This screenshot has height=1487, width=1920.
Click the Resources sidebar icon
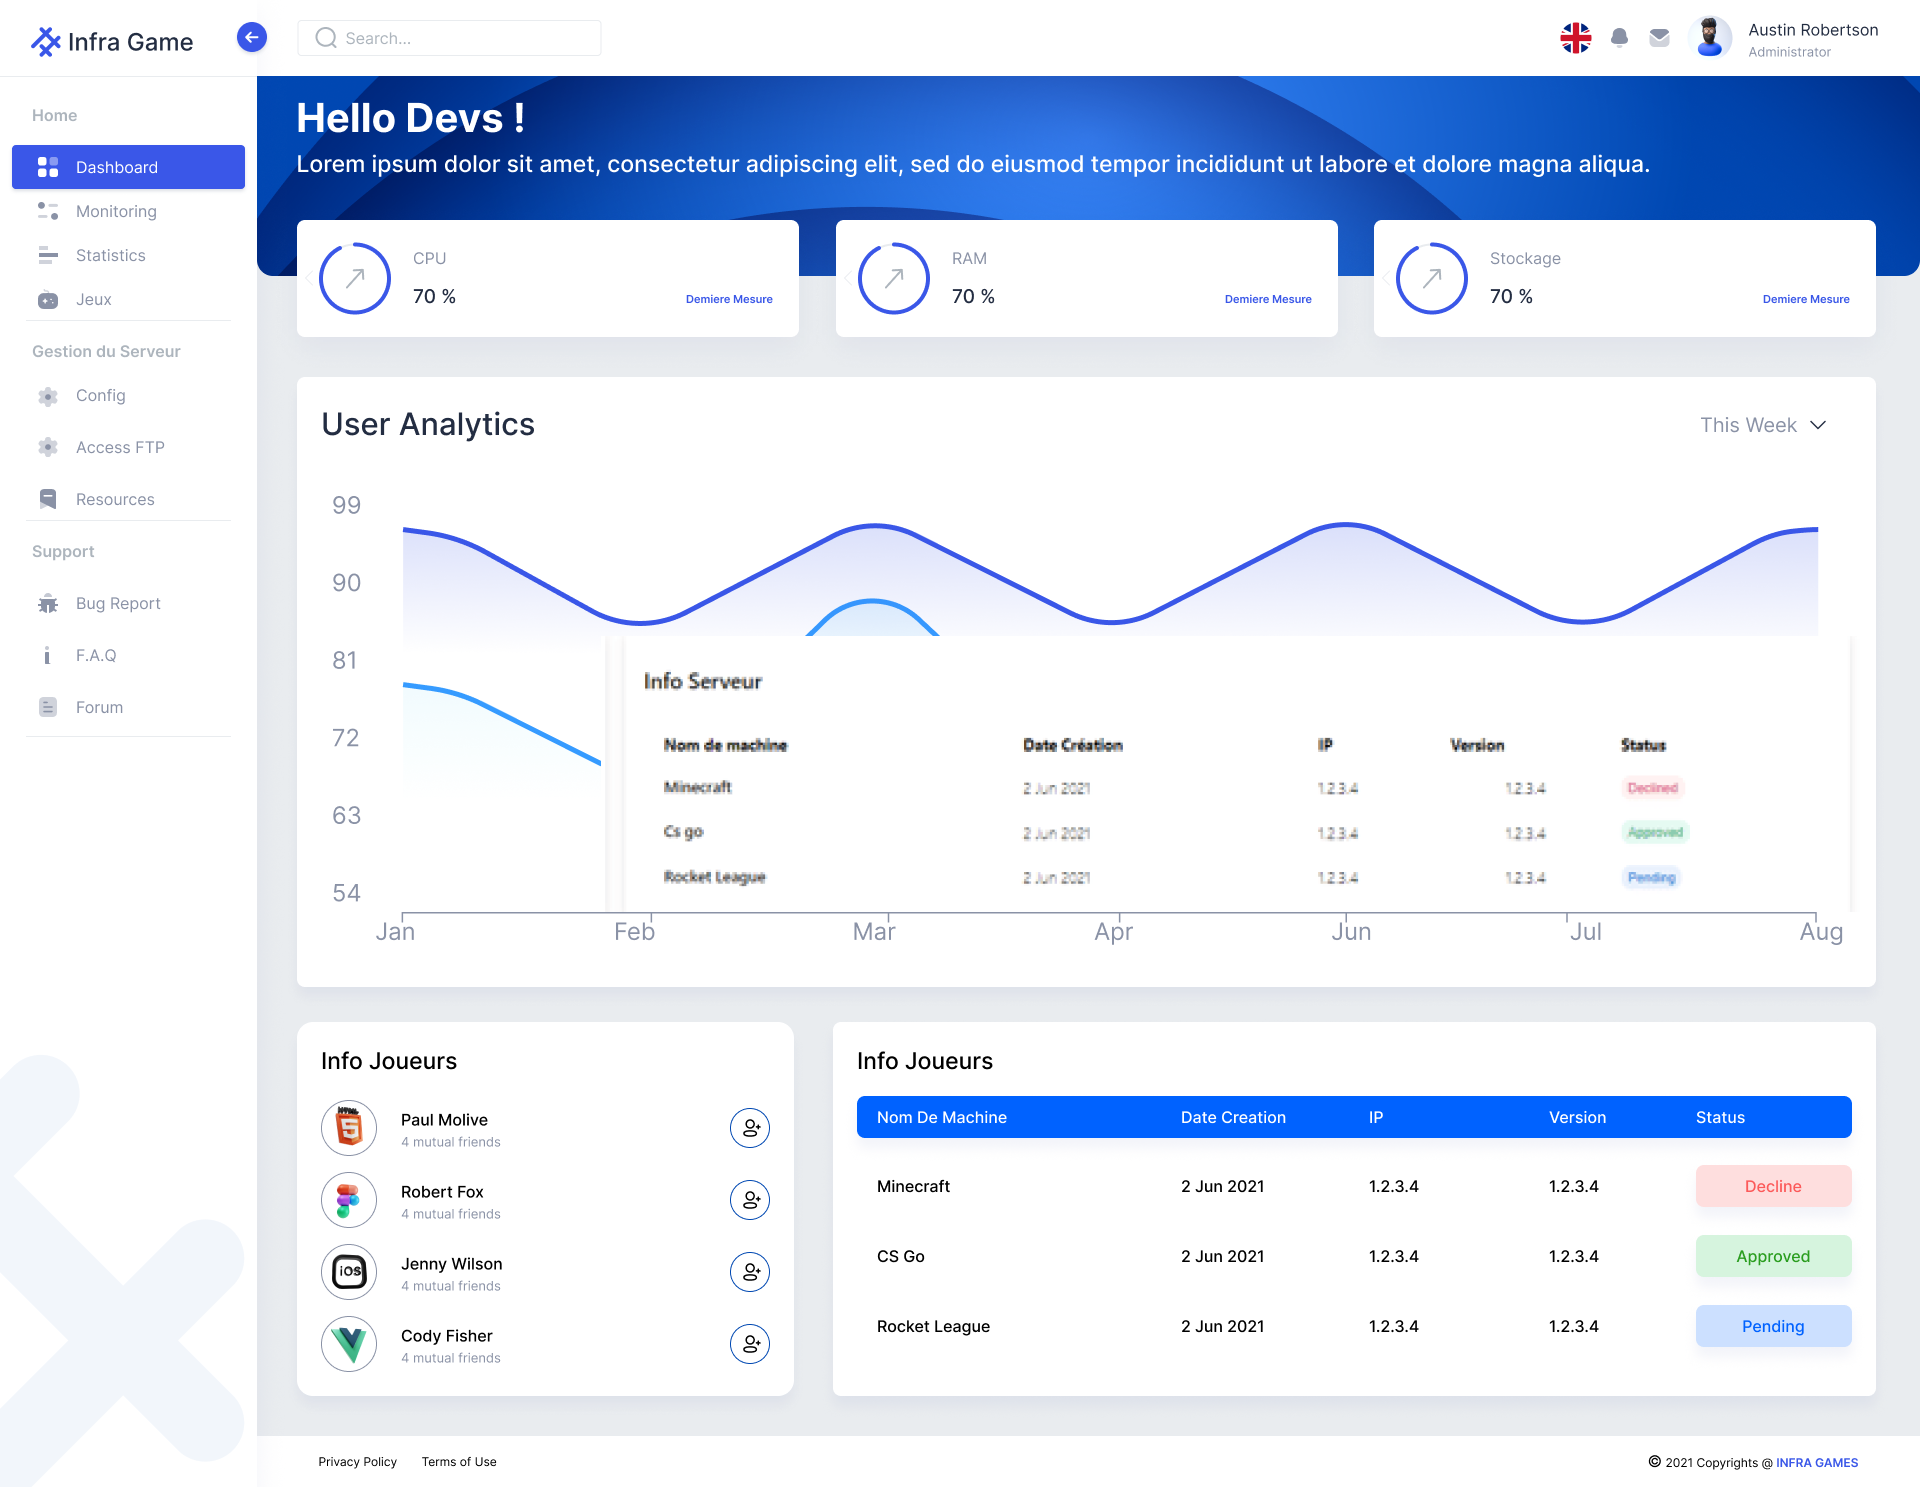(x=48, y=499)
